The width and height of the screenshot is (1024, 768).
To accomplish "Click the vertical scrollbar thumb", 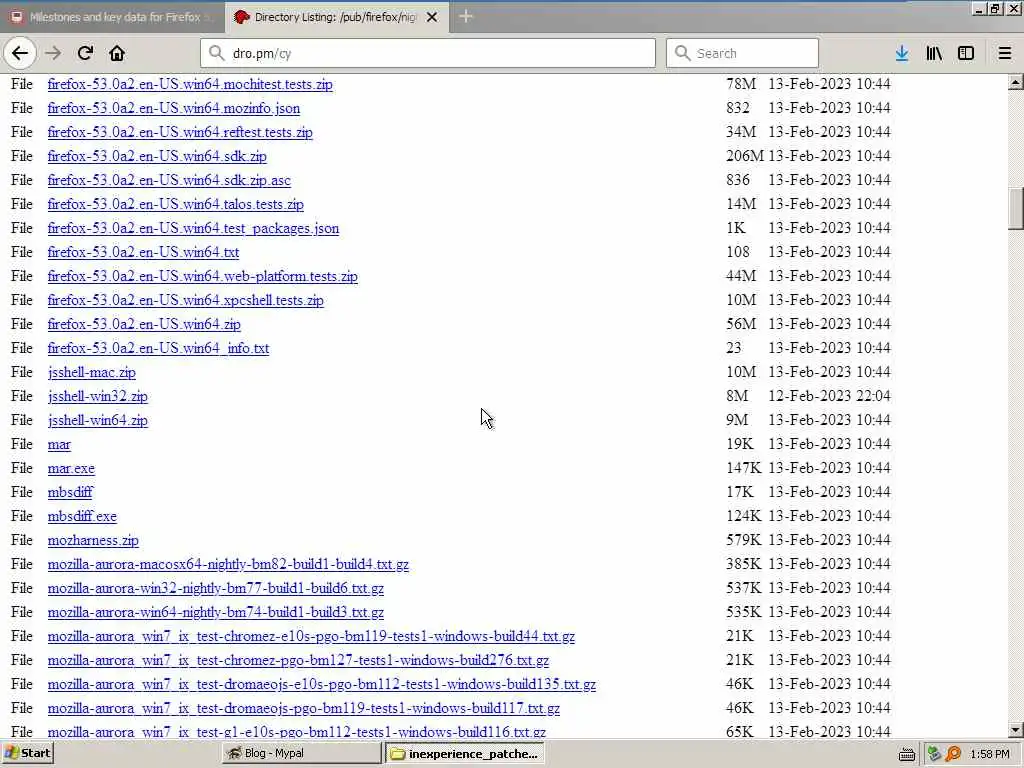I will pos(1016,208).
